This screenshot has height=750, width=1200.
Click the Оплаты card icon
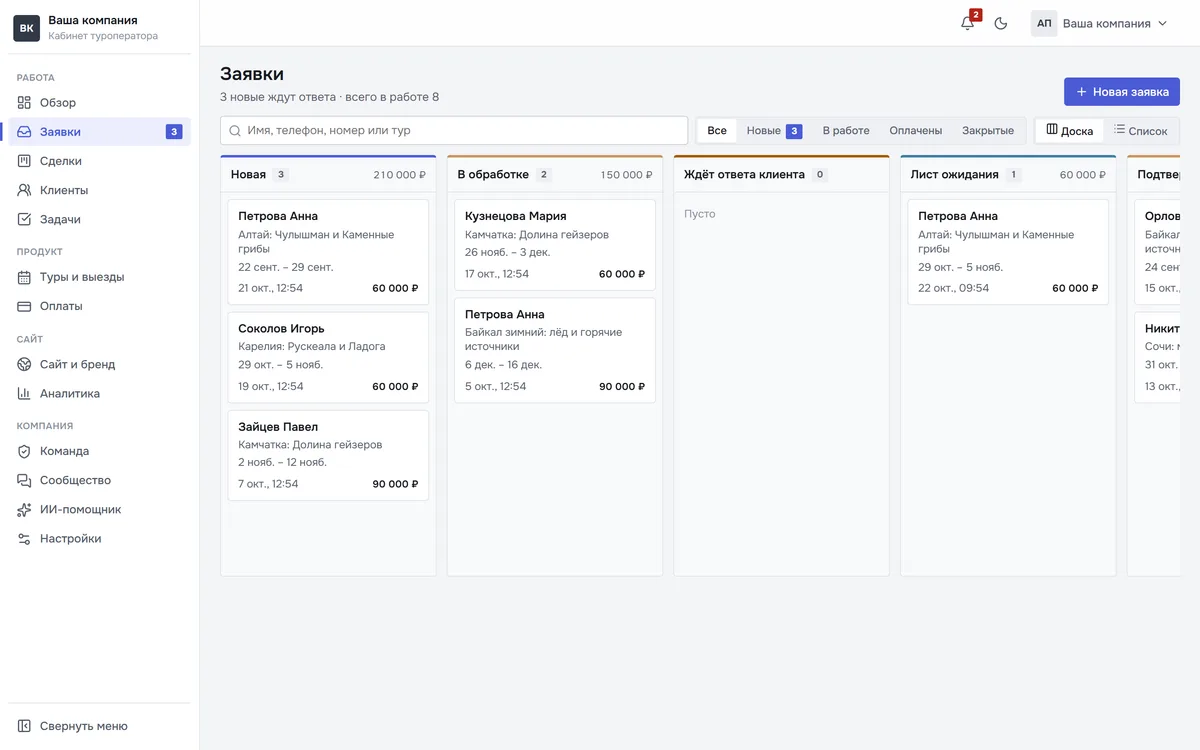click(x=25, y=306)
